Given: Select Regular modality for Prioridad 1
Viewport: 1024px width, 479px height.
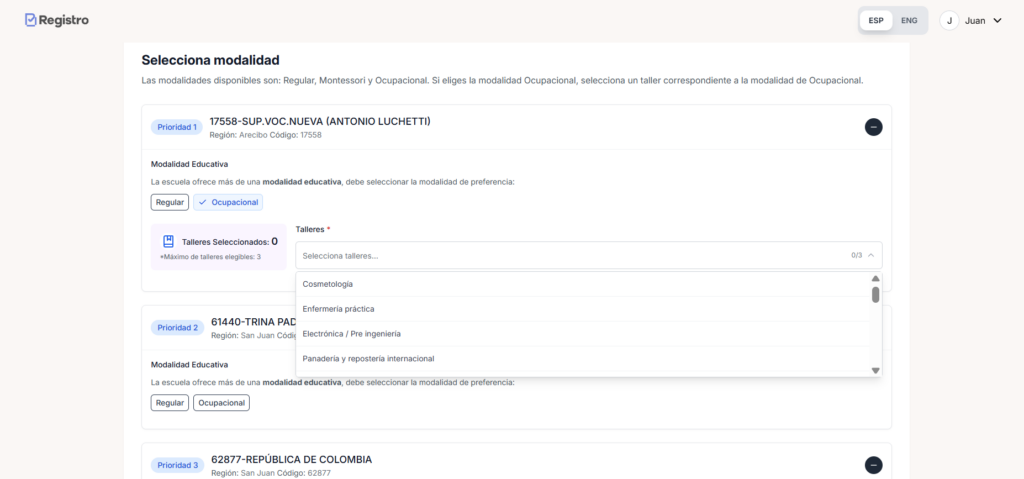Looking at the screenshot, I should pos(170,202).
